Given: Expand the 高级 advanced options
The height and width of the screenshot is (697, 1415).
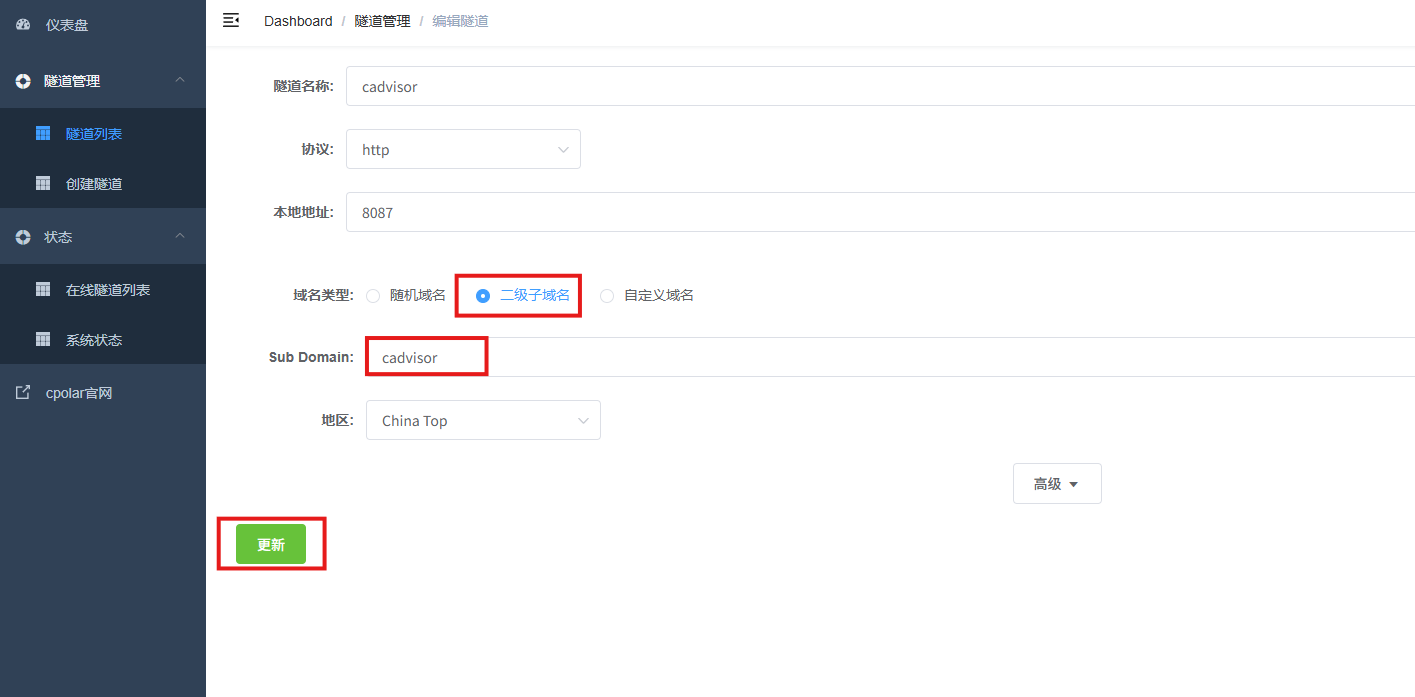Looking at the screenshot, I should 1057,484.
